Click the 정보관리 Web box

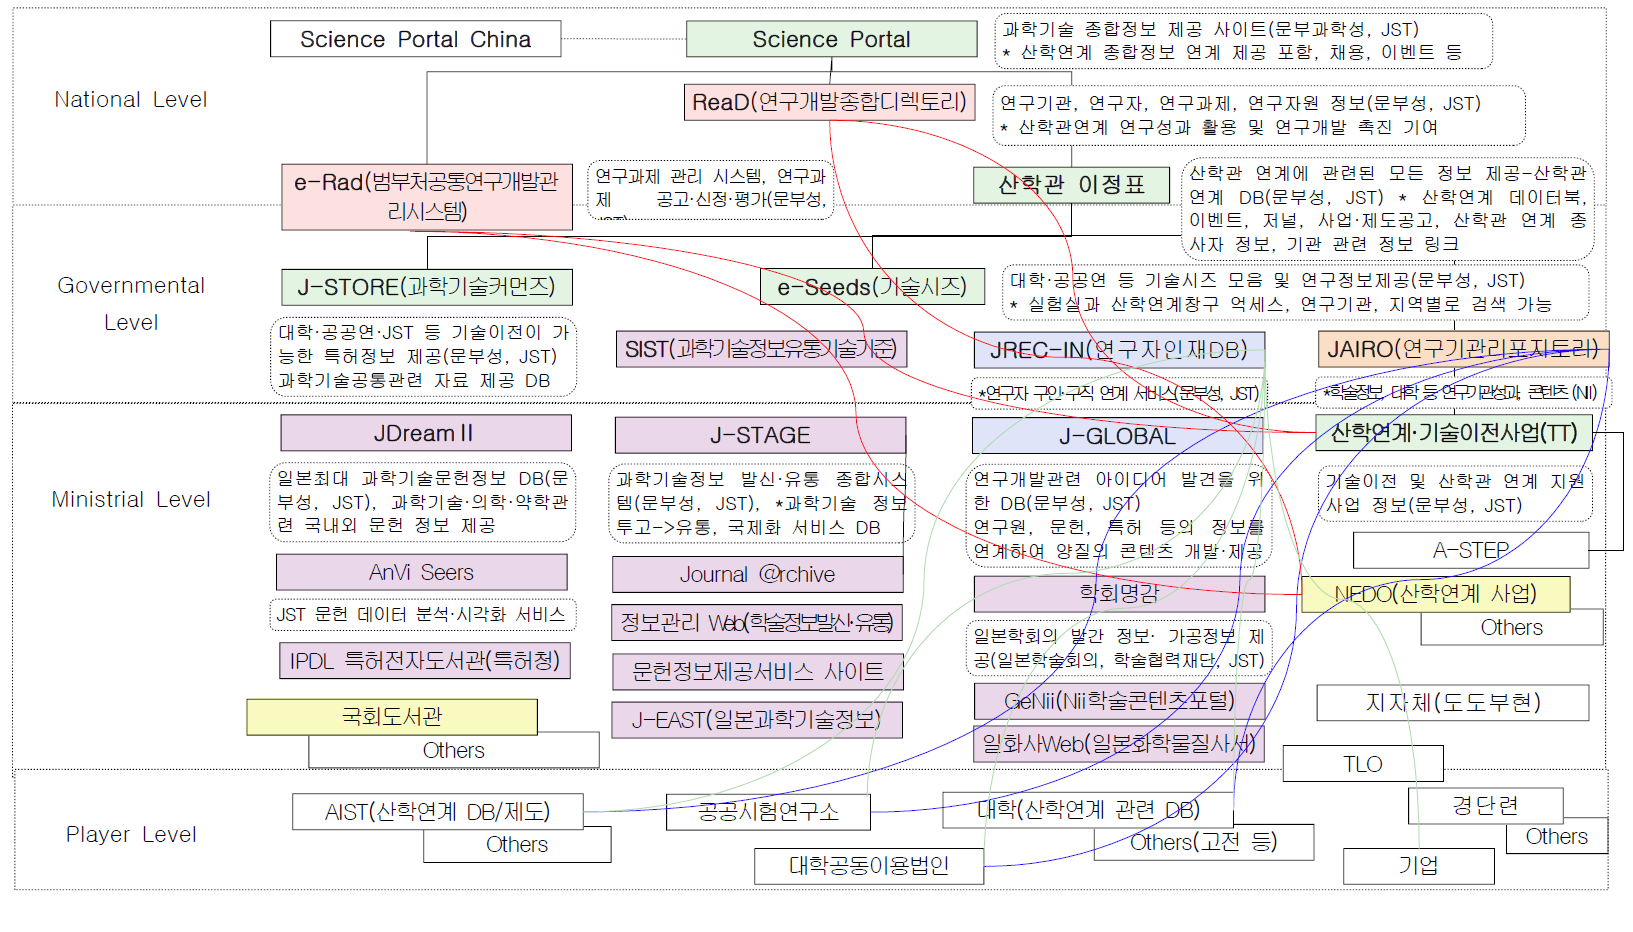click(757, 622)
